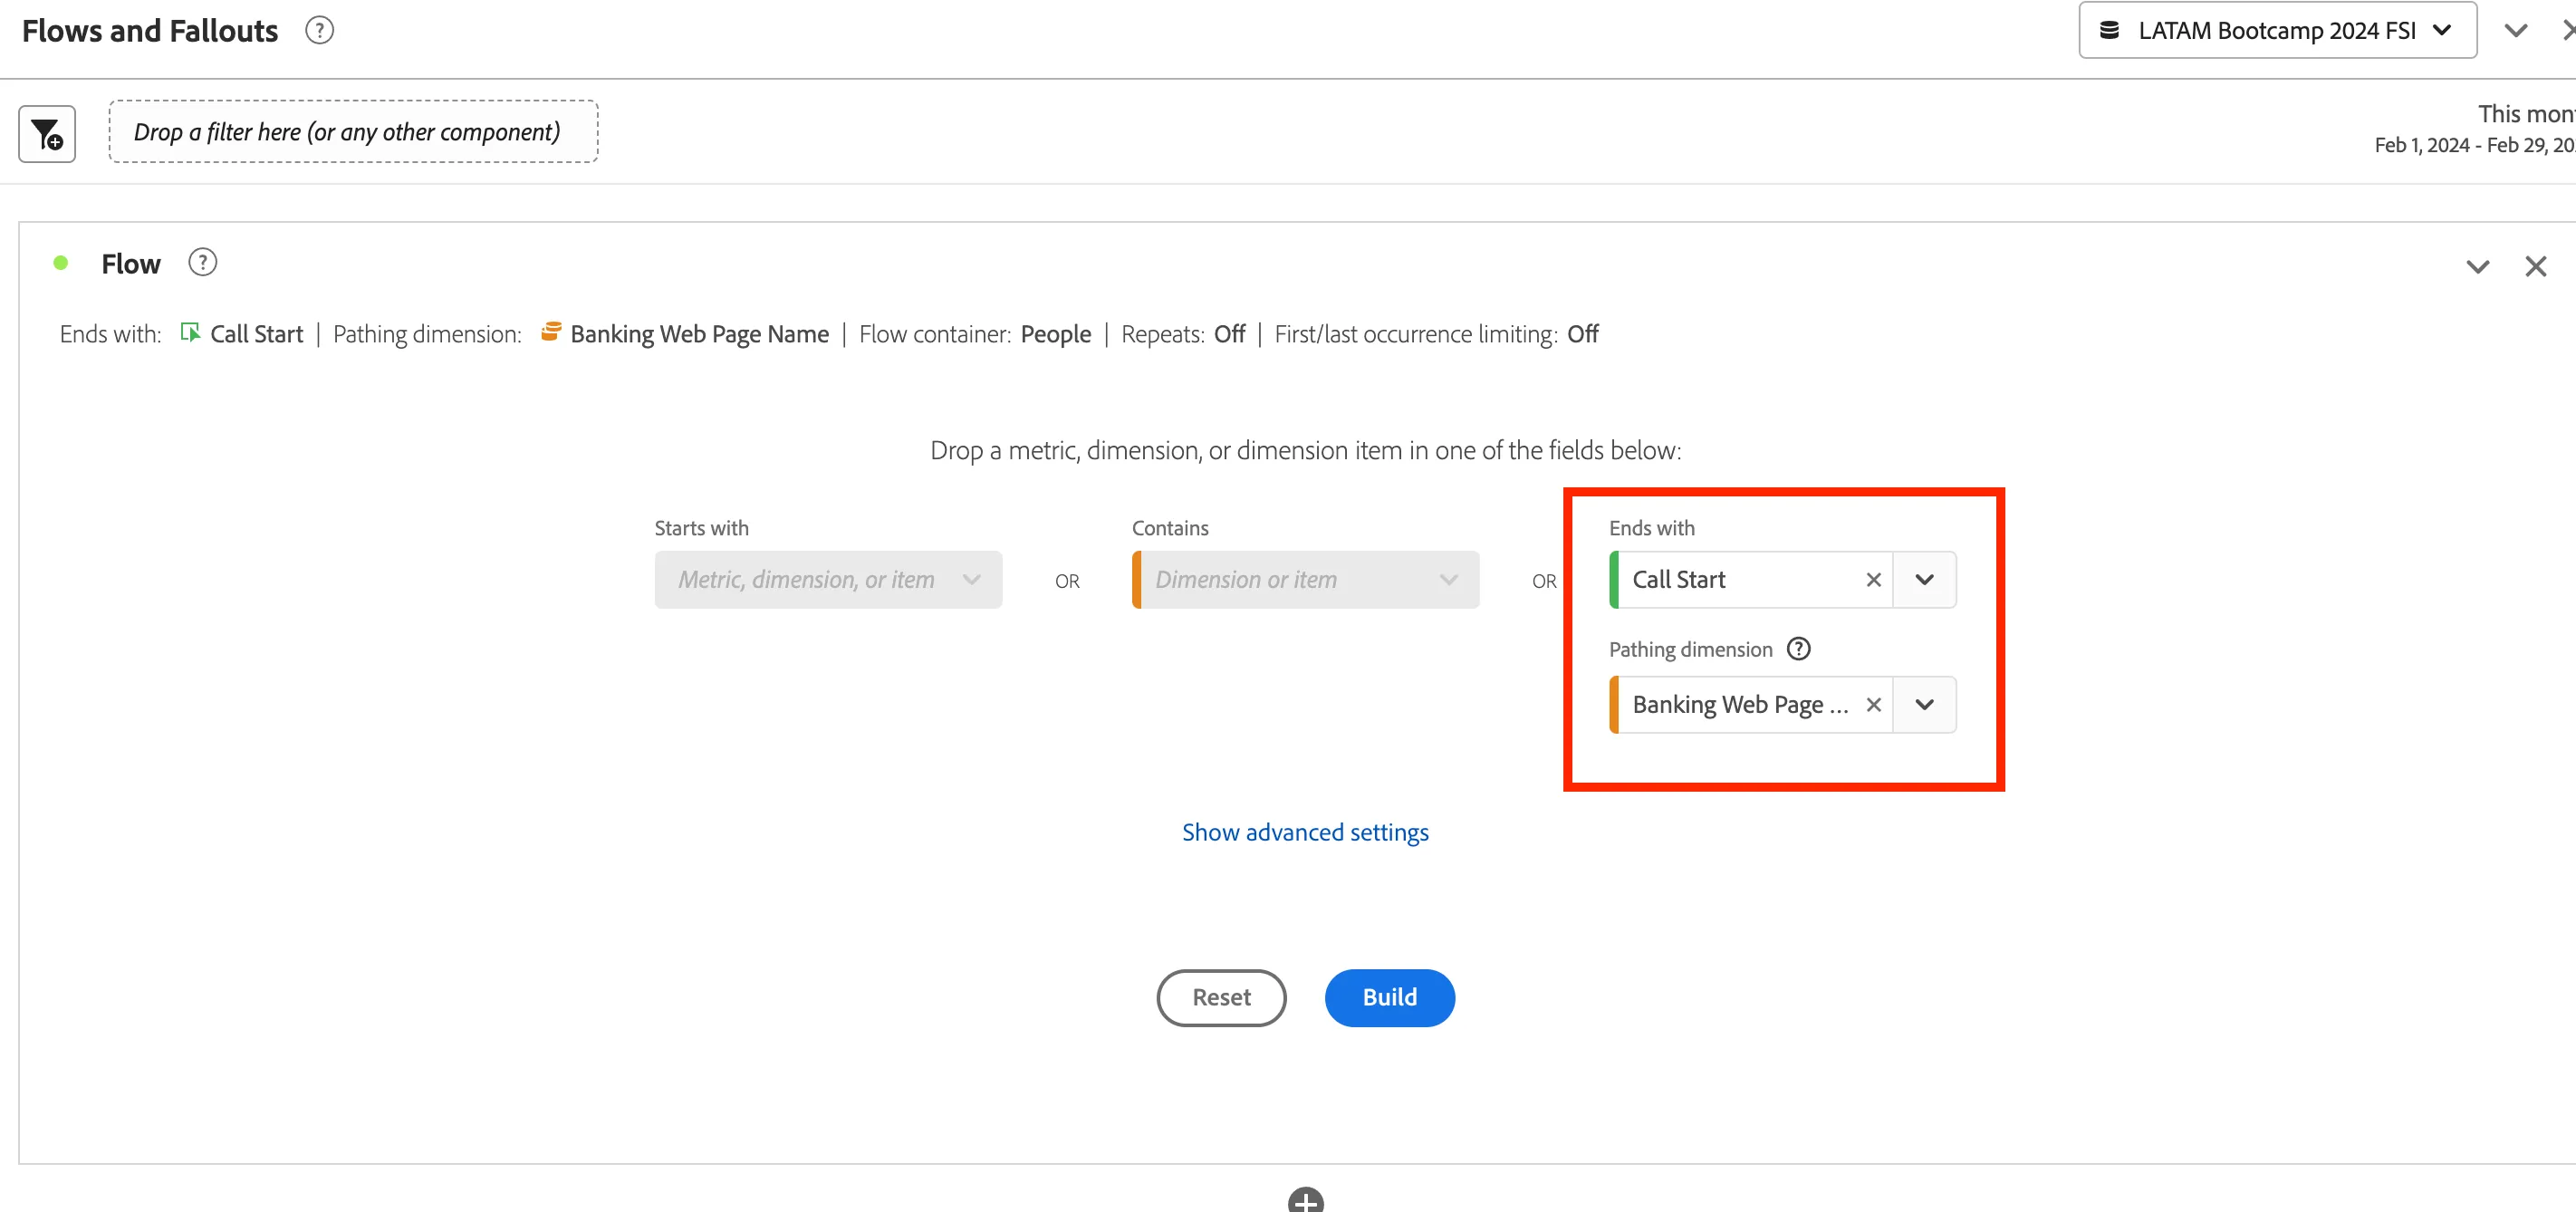
Task: Add a new panel with plus icon
Action: coord(1305,1200)
